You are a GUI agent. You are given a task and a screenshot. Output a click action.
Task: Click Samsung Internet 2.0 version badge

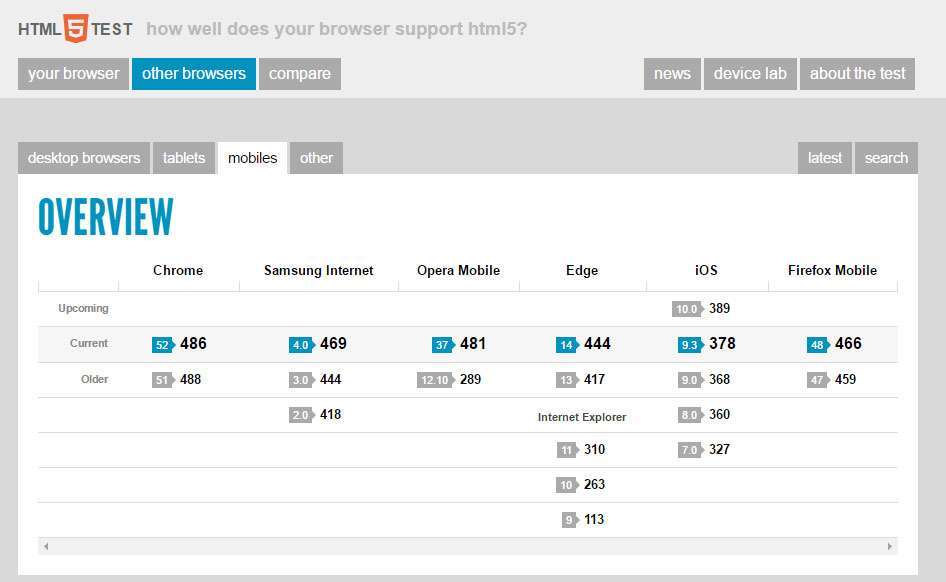[x=302, y=415]
